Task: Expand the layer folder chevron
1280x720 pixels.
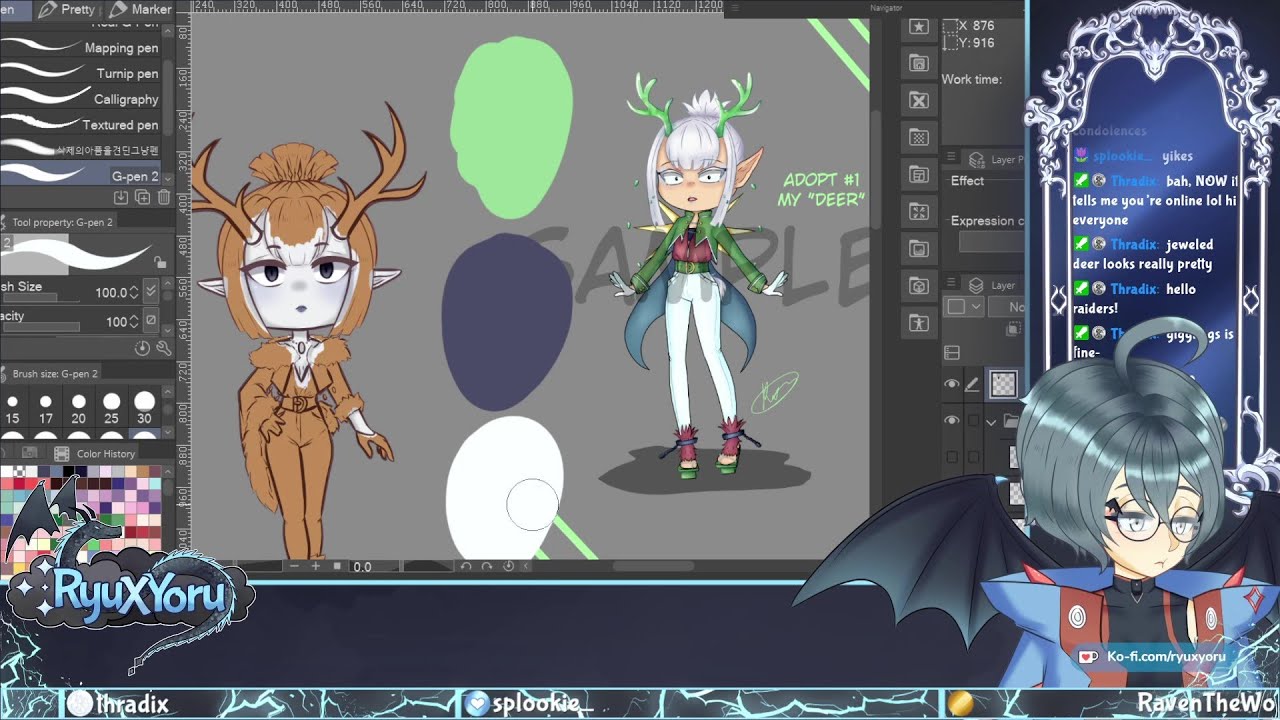Action: [991, 421]
